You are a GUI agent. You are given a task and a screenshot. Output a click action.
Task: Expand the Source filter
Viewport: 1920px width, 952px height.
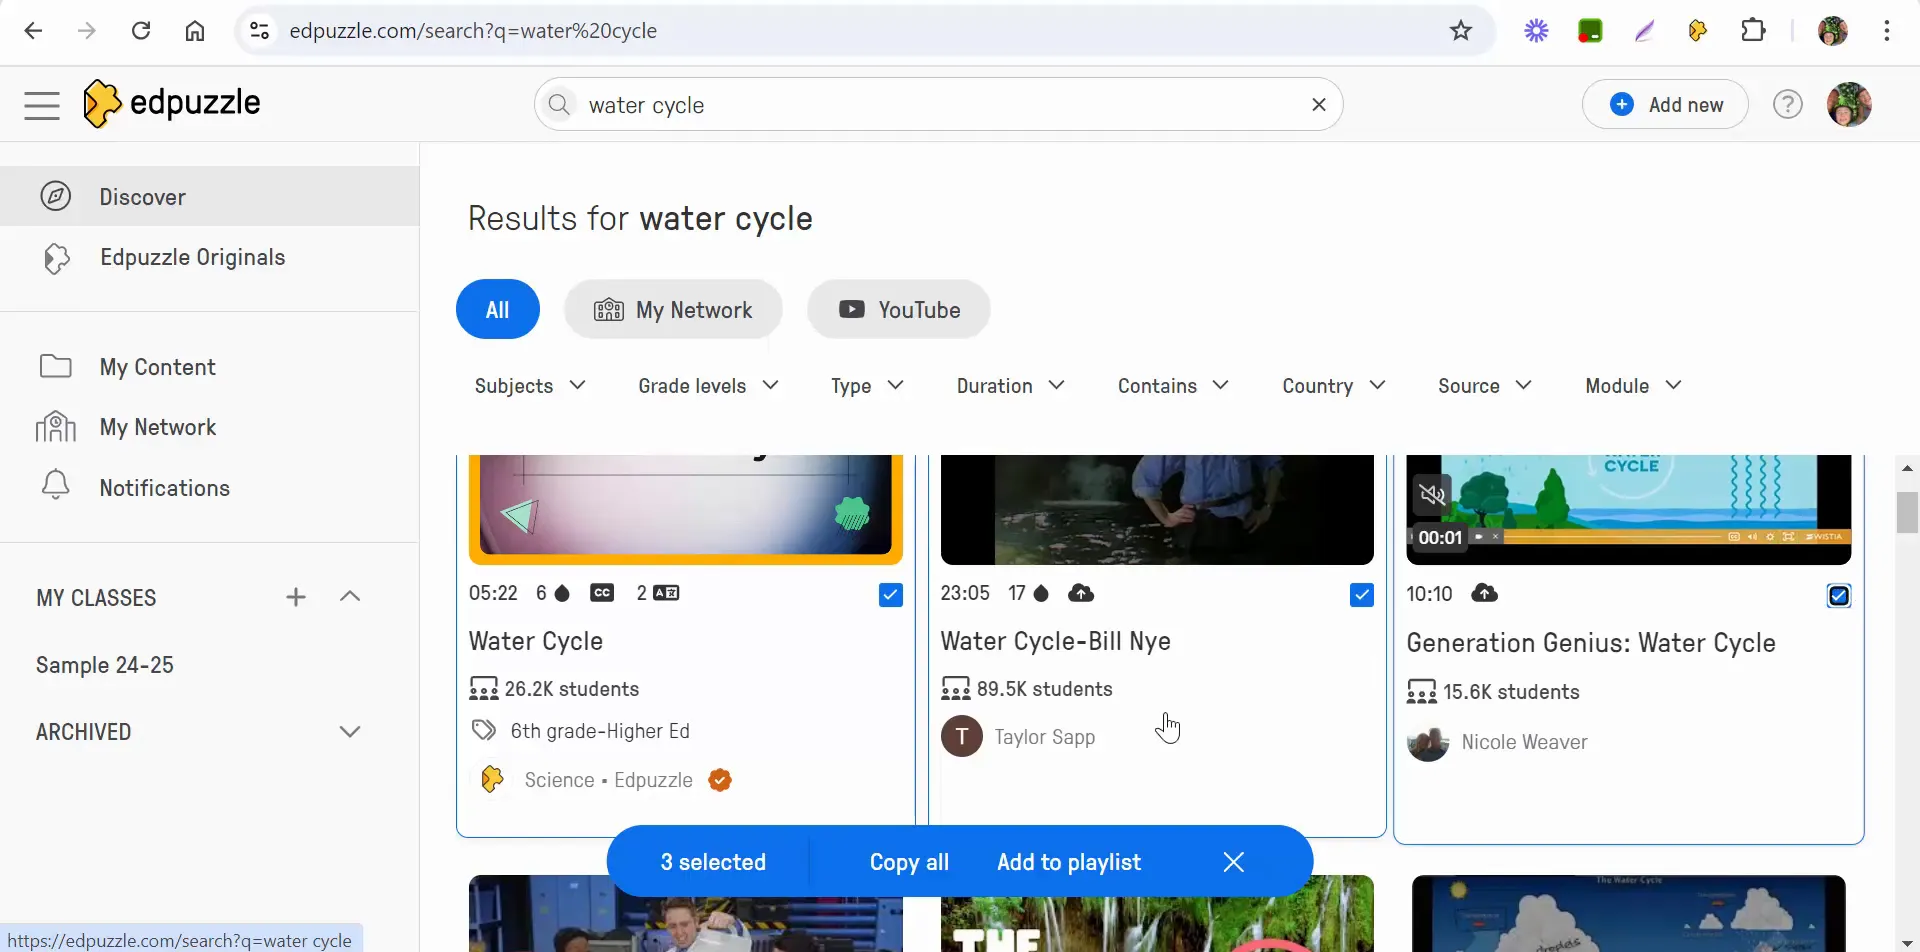pos(1485,386)
